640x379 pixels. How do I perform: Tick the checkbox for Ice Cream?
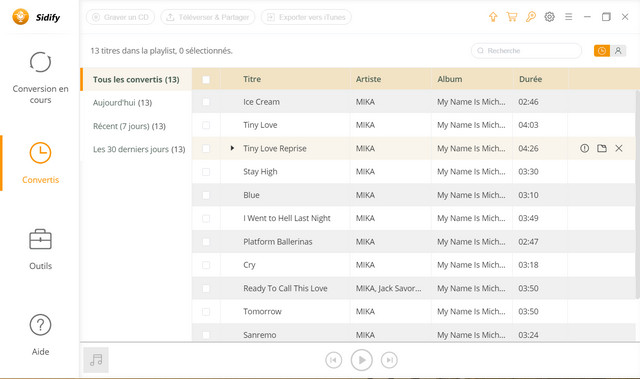pos(206,102)
